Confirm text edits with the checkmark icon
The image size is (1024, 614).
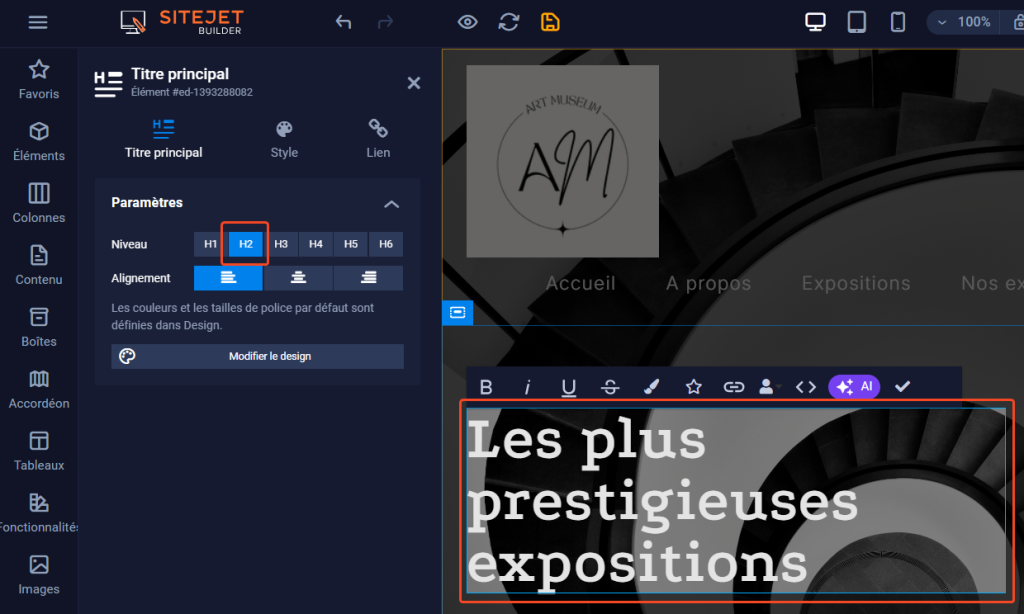pyautogui.click(x=902, y=387)
